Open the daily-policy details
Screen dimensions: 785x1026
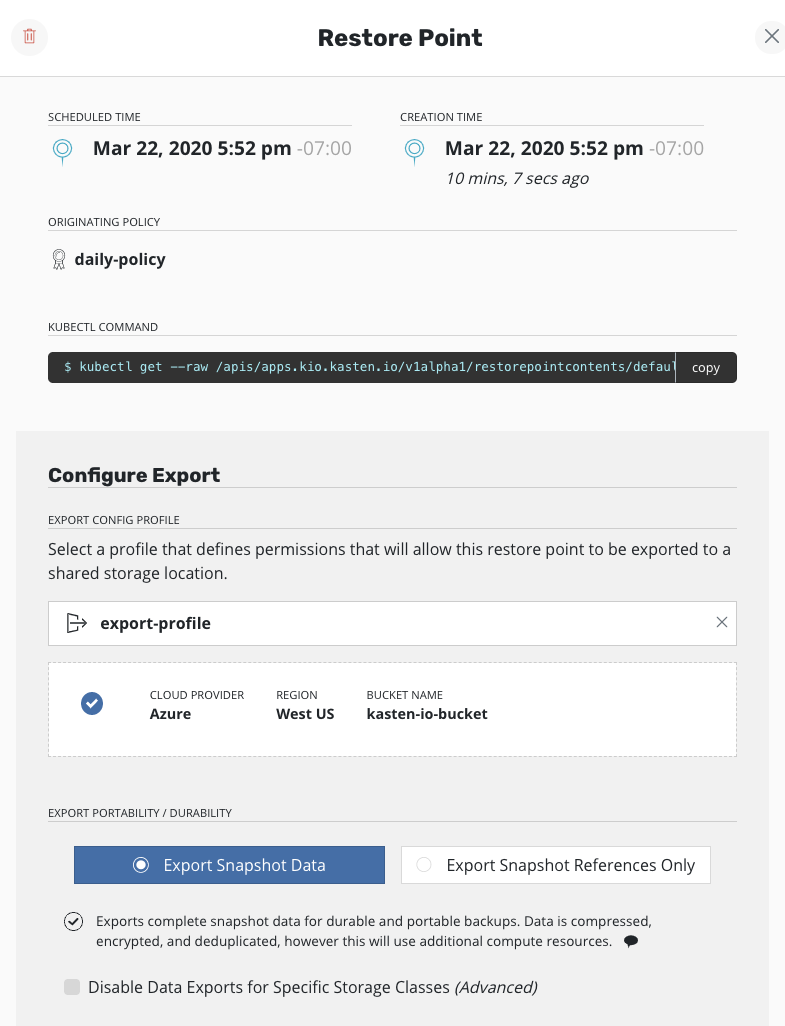tap(120, 259)
